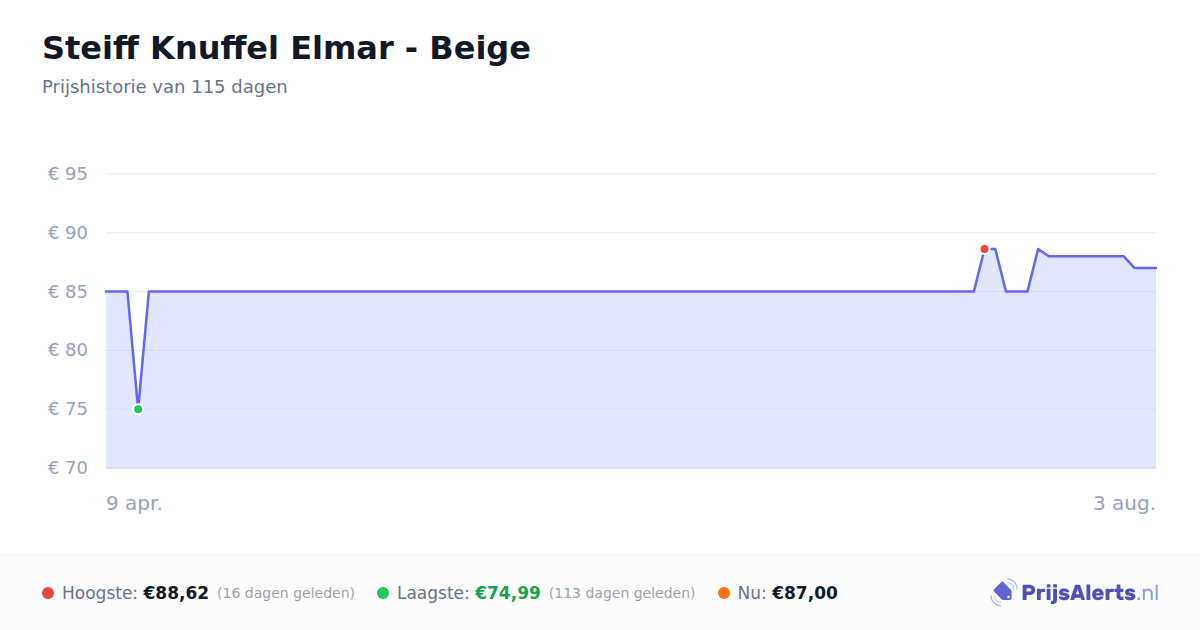The height and width of the screenshot is (630, 1200).
Task: Click the 113 dagen geleden note
Action: tap(622, 593)
